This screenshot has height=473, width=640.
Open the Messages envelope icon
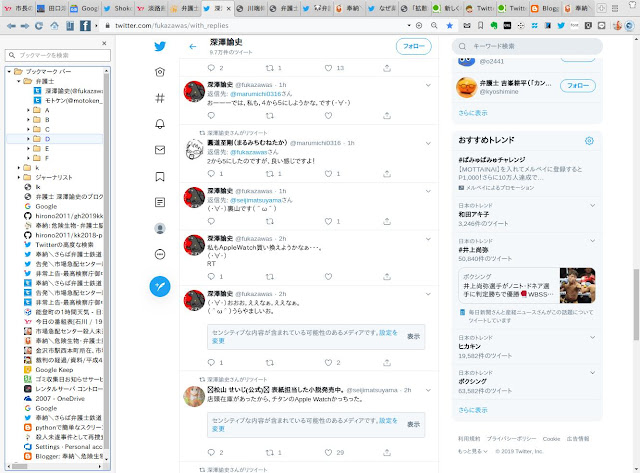160,150
